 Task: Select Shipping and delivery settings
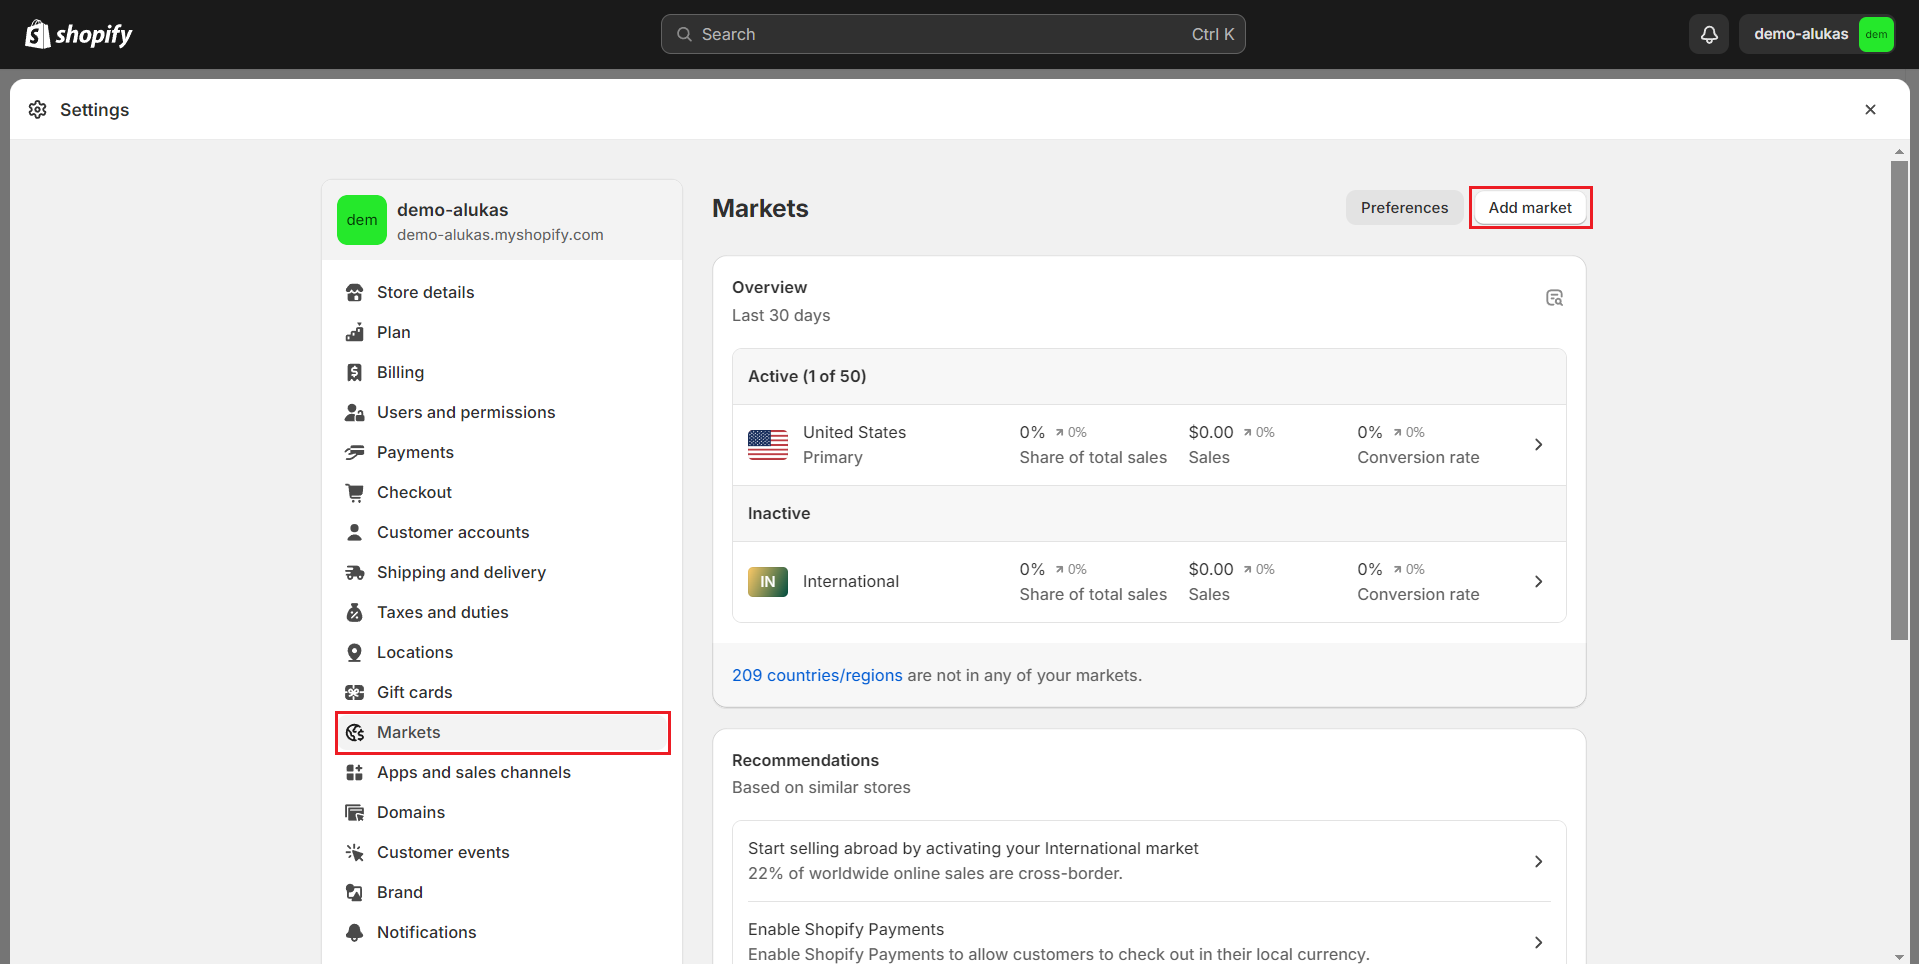click(x=461, y=573)
